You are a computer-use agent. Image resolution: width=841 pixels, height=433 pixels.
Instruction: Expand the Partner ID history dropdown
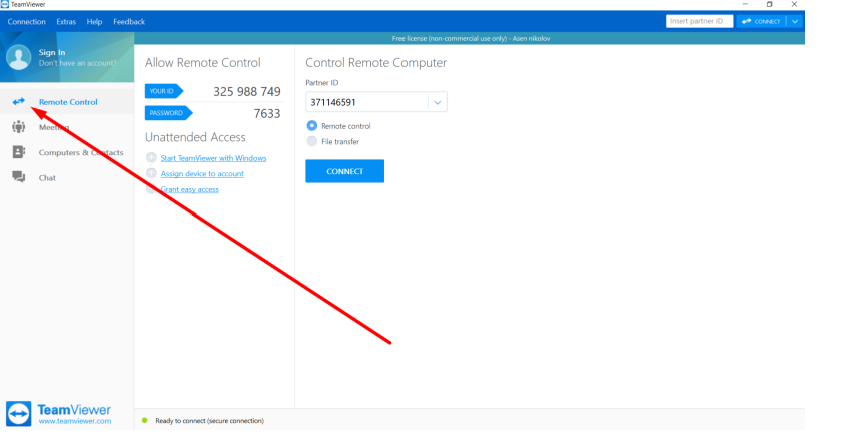point(438,102)
